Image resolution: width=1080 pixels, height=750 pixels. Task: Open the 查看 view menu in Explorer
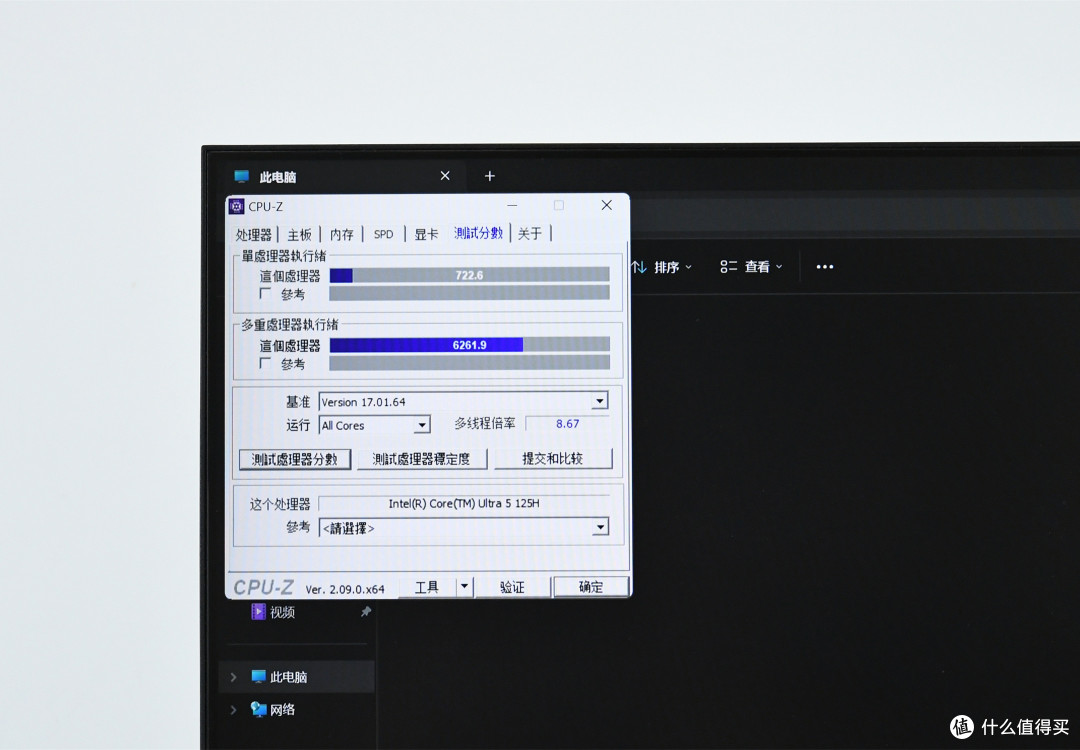[751, 267]
